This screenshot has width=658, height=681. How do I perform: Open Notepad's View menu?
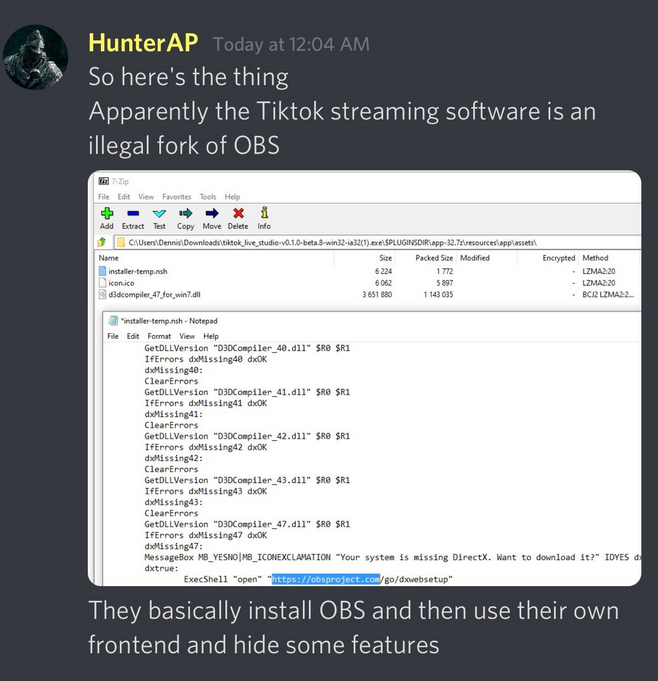click(187, 336)
